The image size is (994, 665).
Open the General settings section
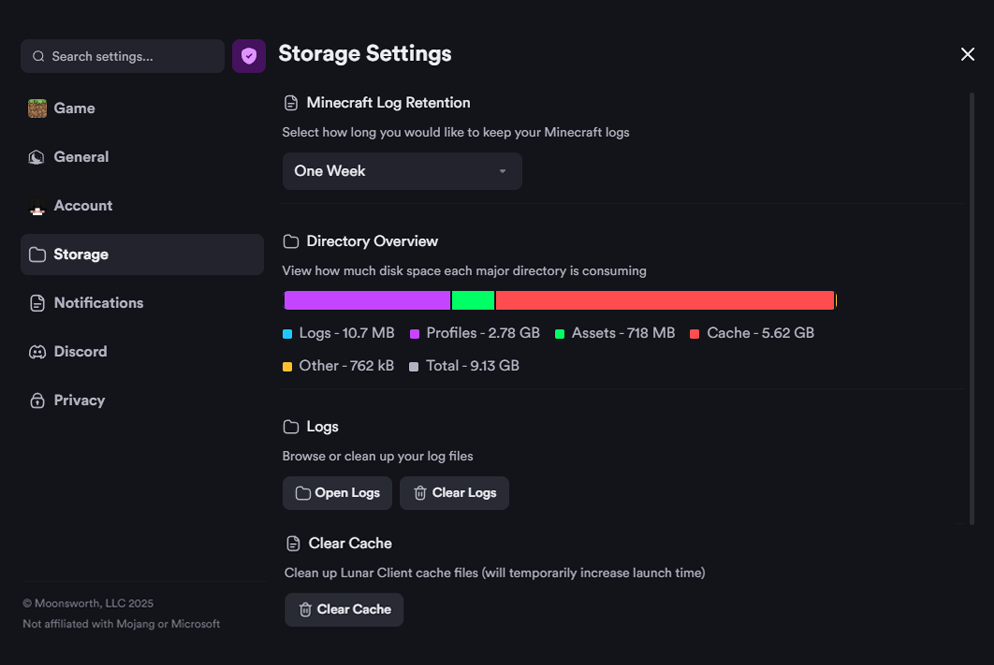tap(142, 157)
